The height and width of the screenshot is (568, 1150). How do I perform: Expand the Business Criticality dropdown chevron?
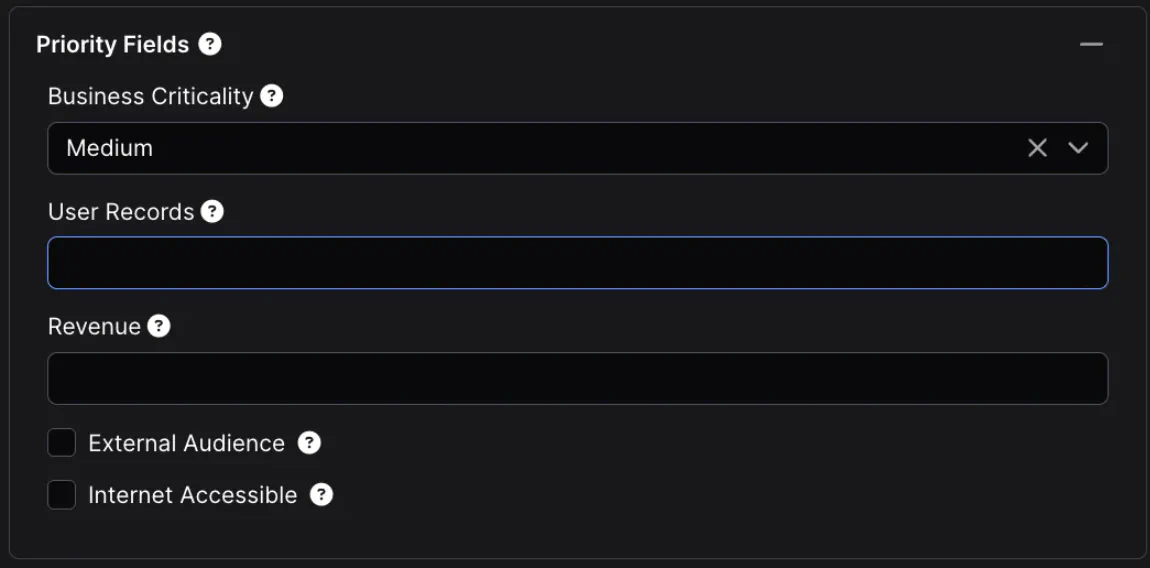(1078, 148)
